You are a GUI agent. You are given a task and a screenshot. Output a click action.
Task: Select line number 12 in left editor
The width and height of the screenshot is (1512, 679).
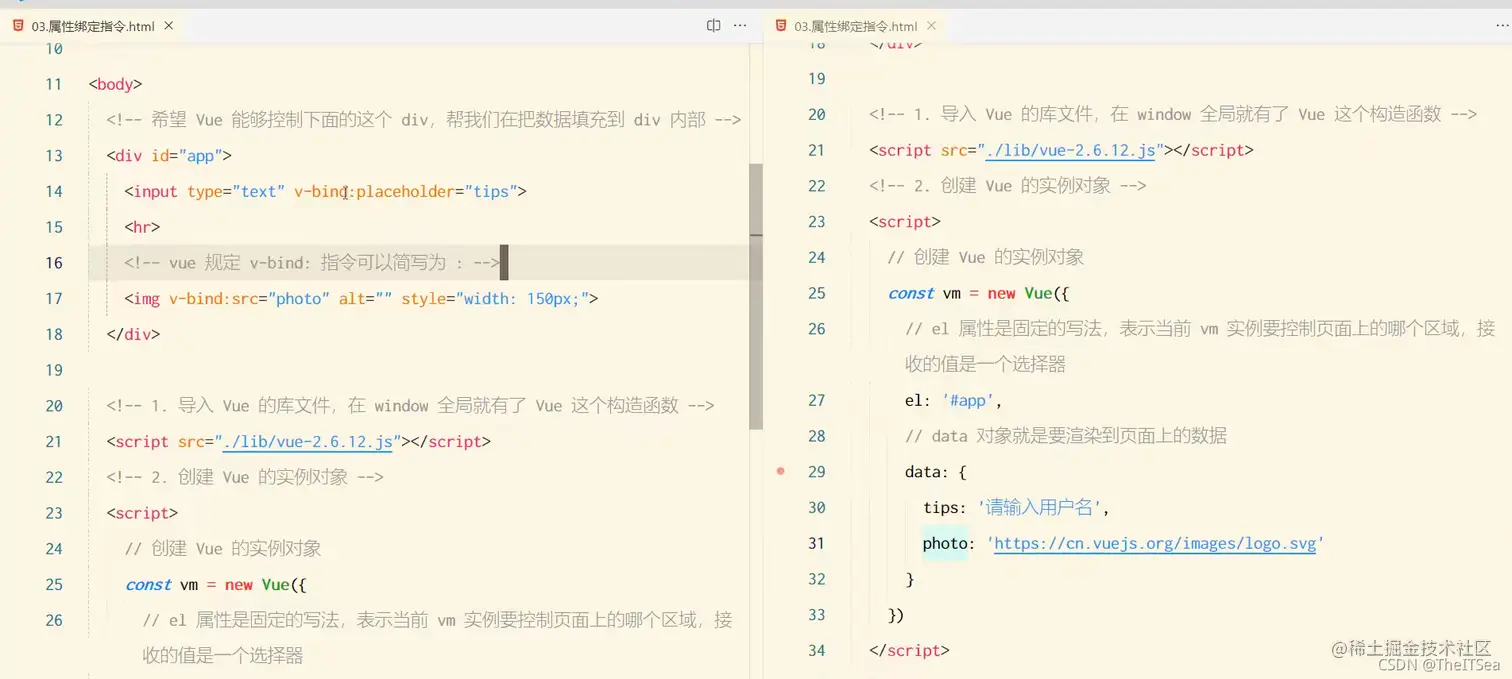click(54, 120)
